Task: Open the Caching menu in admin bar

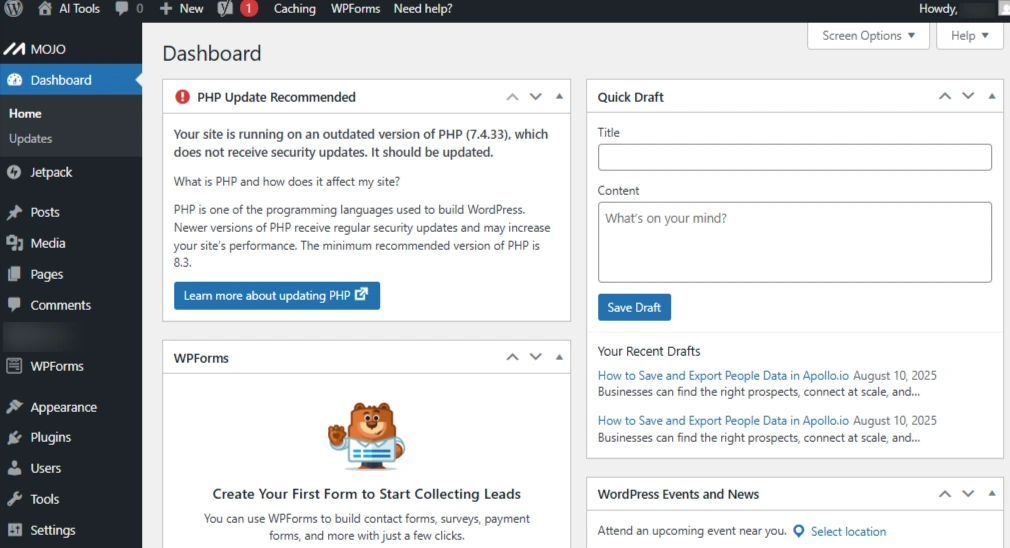Action: (x=294, y=9)
